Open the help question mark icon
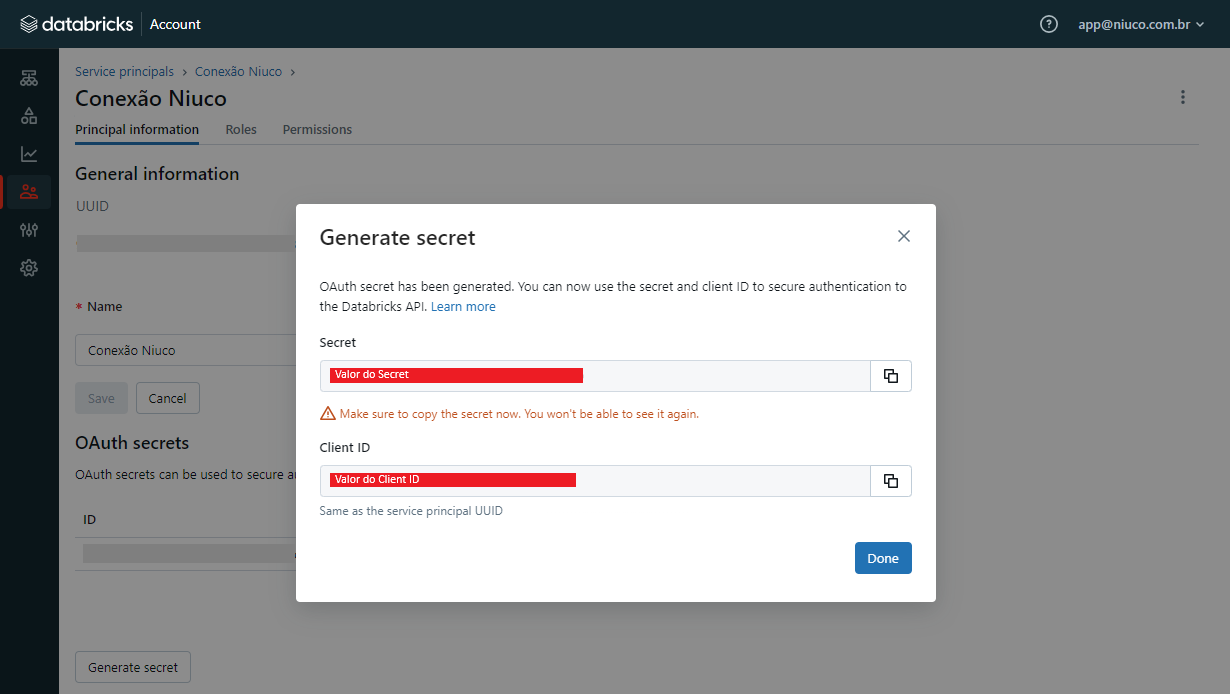The image size is (1230, 694). pyautogui.click(x=1049, y=24)
